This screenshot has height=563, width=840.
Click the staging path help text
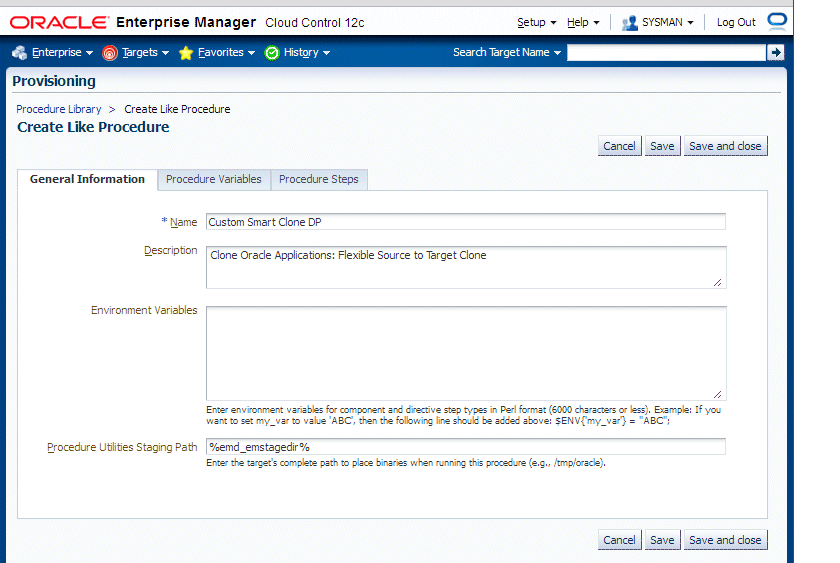click(406, 463)
